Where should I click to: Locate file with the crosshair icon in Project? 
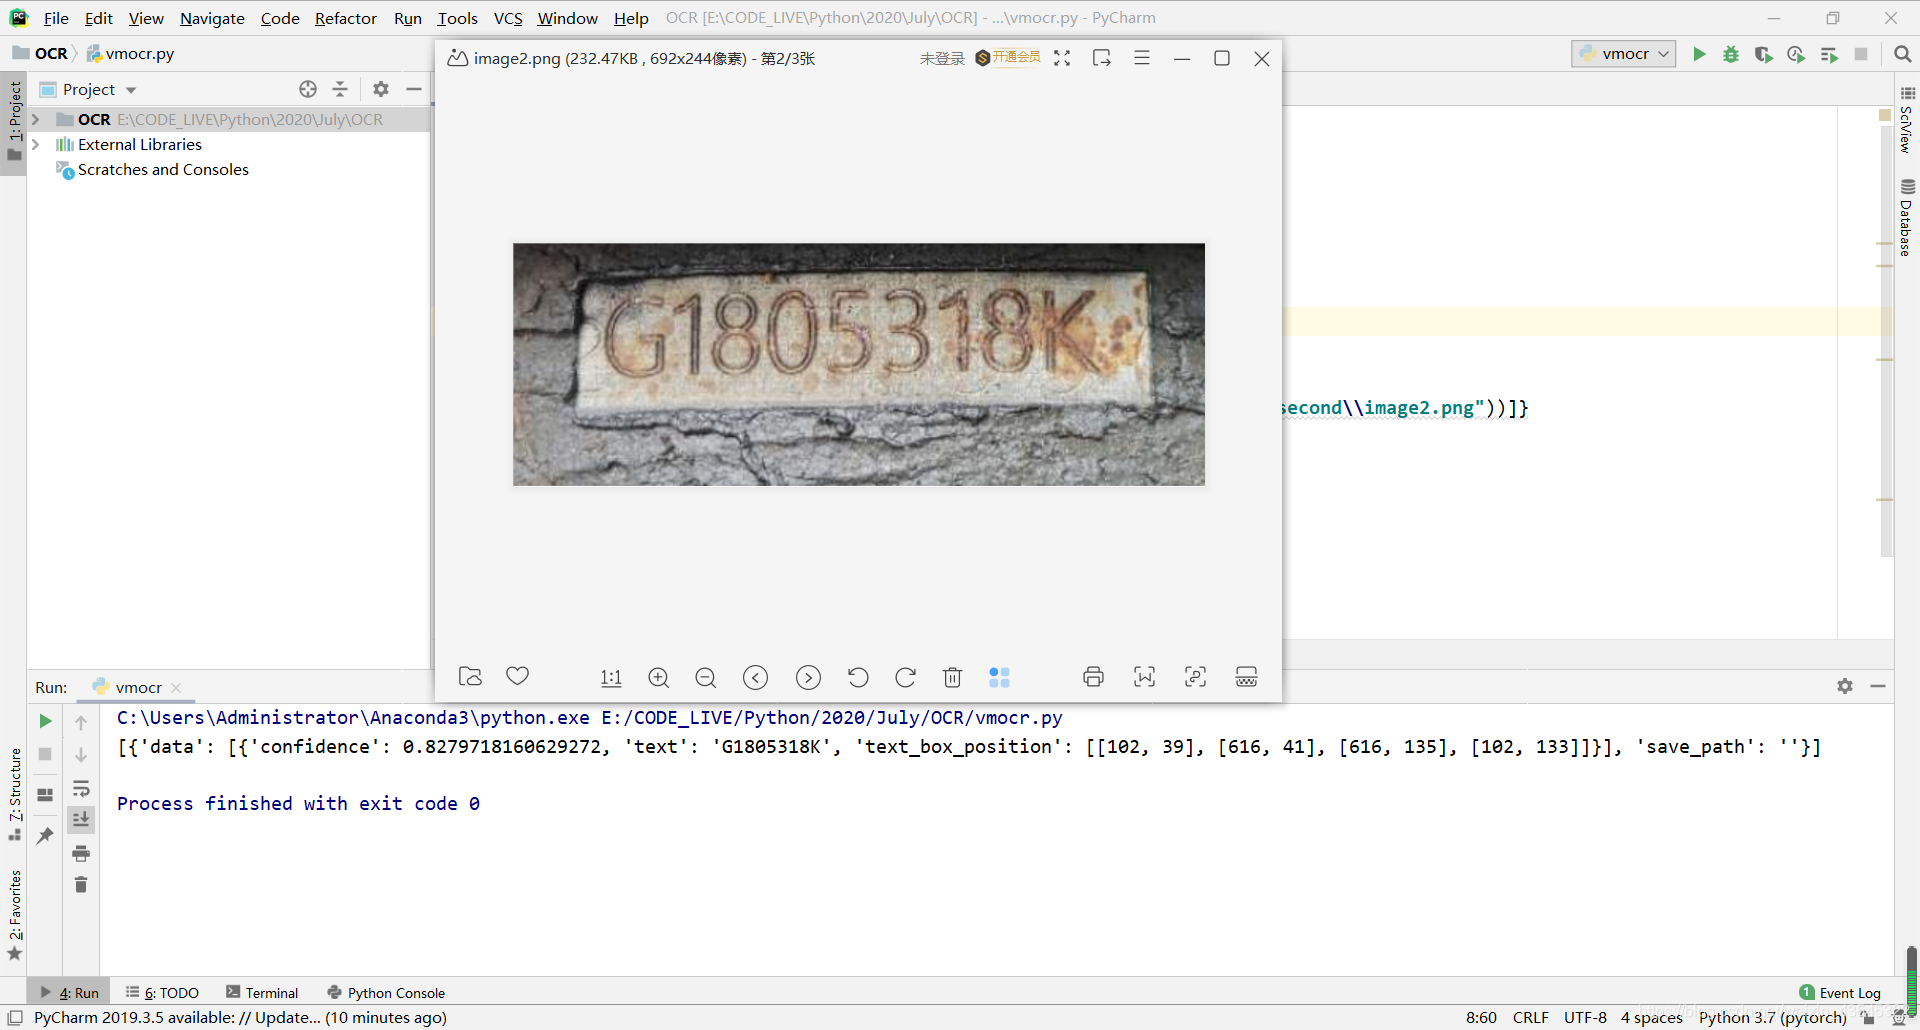308,89
